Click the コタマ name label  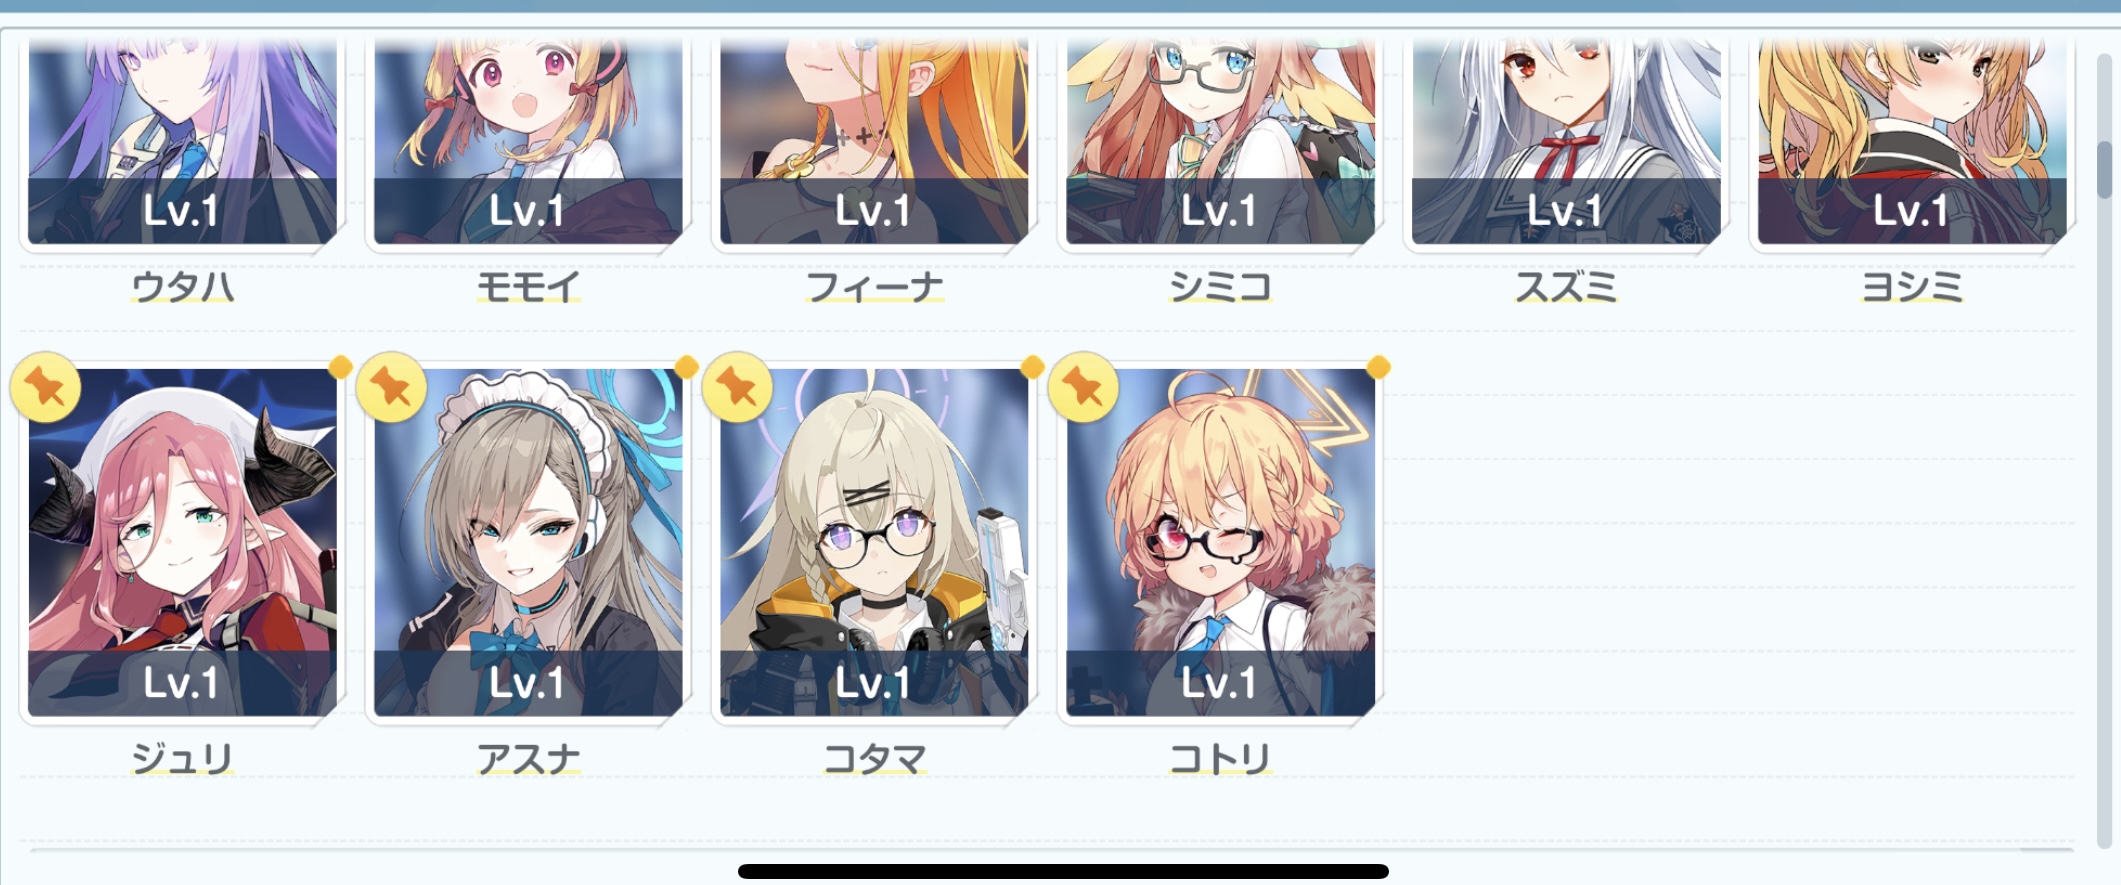click(874, 759)
